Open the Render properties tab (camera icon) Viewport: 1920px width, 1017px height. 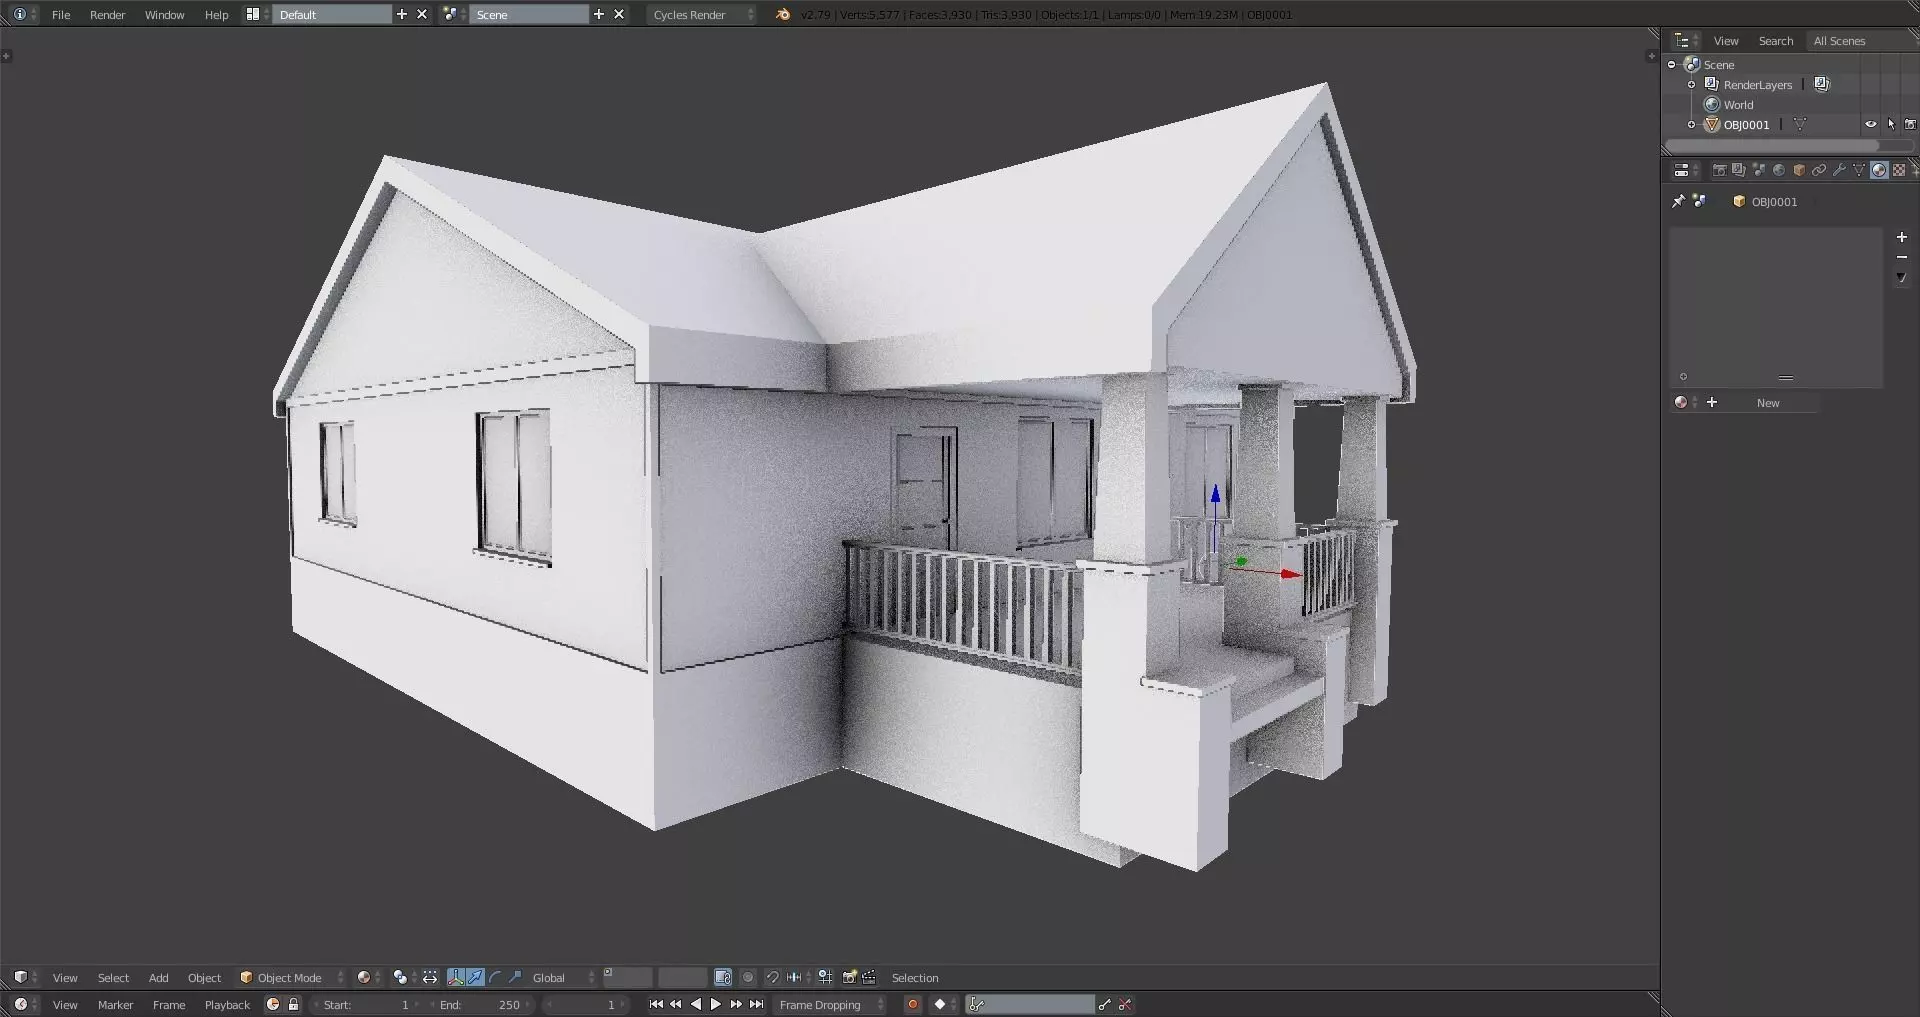[x=1719, y=170]
